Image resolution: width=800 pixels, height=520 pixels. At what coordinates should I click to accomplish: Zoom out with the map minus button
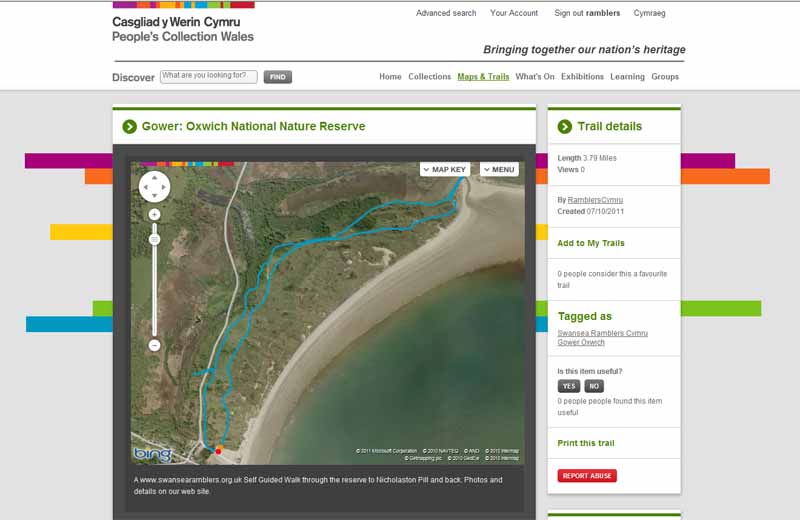(x=155, y=345)
